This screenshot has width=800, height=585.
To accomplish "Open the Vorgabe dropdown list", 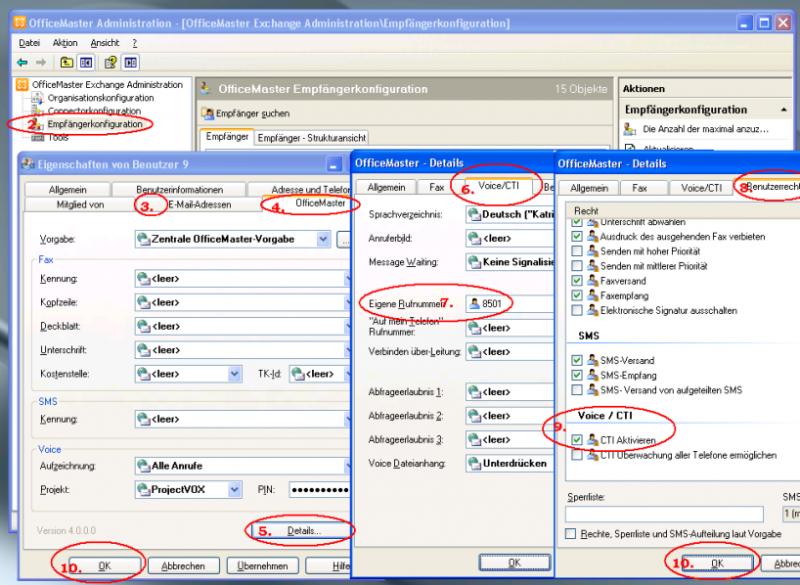I will pos(322,238).
